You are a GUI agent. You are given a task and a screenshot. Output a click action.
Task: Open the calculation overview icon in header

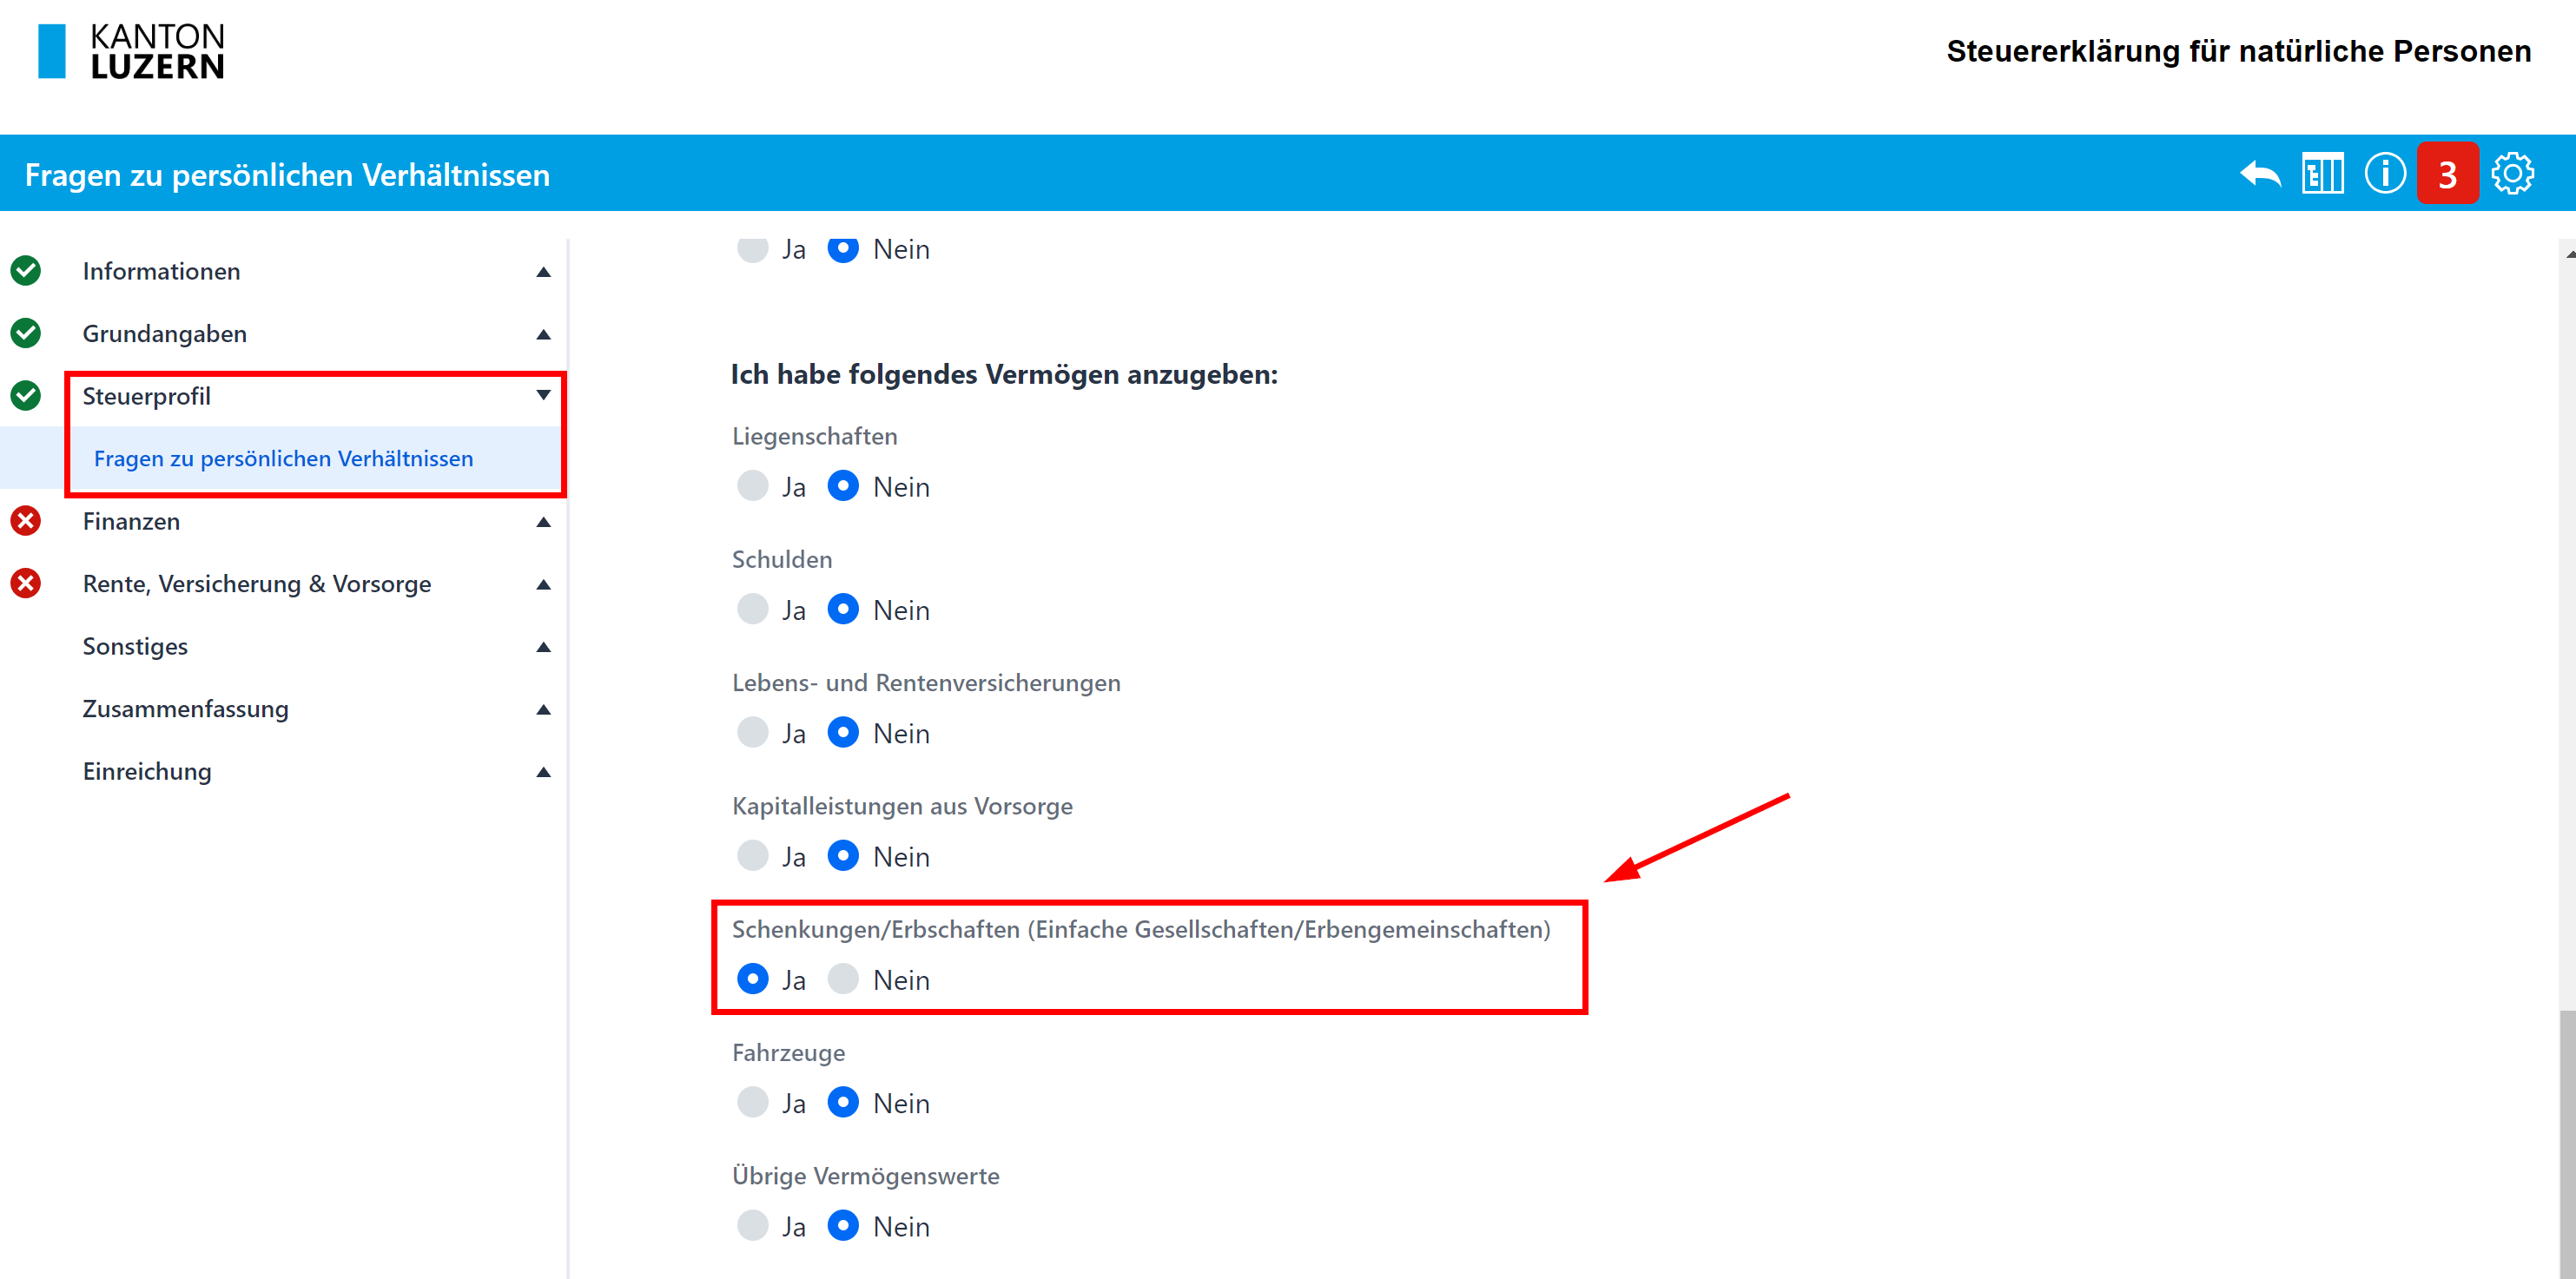coord(2322,174)
